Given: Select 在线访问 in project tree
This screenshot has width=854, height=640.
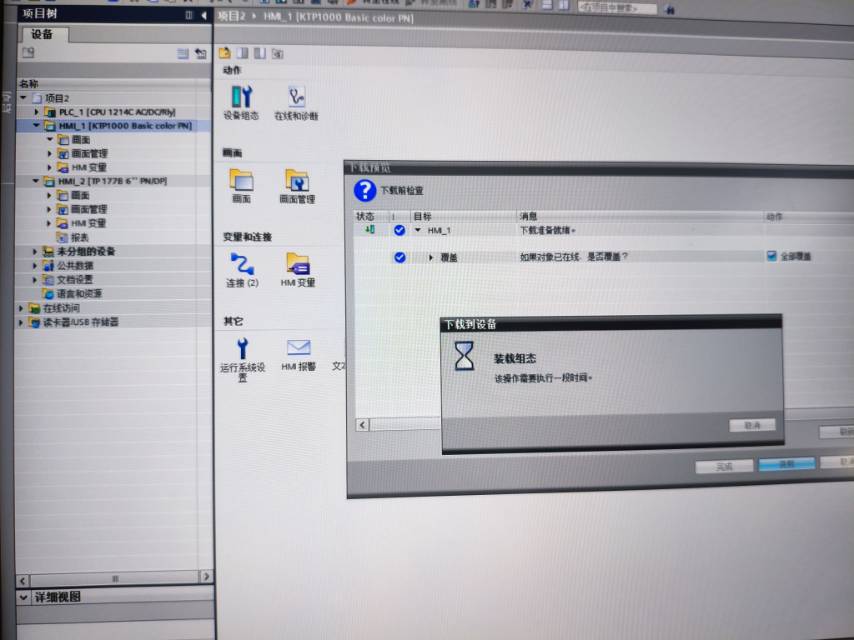Looking at the screenshot, I should 61,308.
